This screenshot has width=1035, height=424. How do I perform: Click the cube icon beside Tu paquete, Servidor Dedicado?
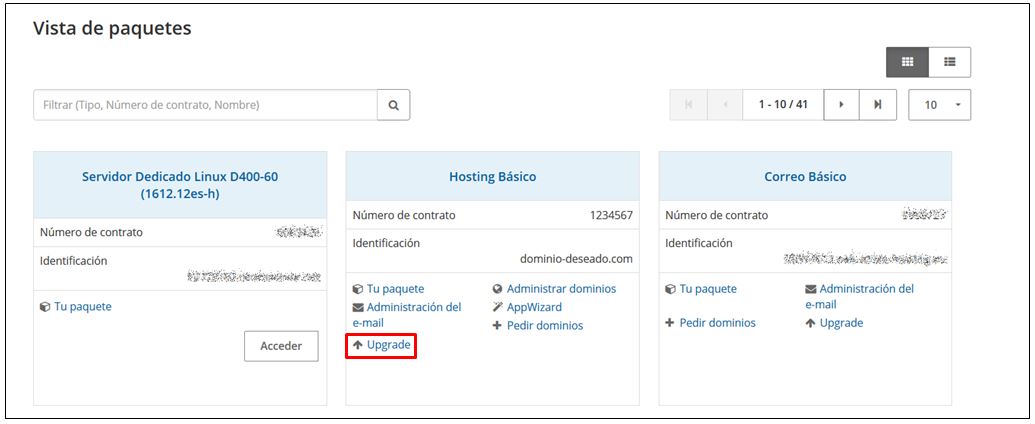pos(45,307)
